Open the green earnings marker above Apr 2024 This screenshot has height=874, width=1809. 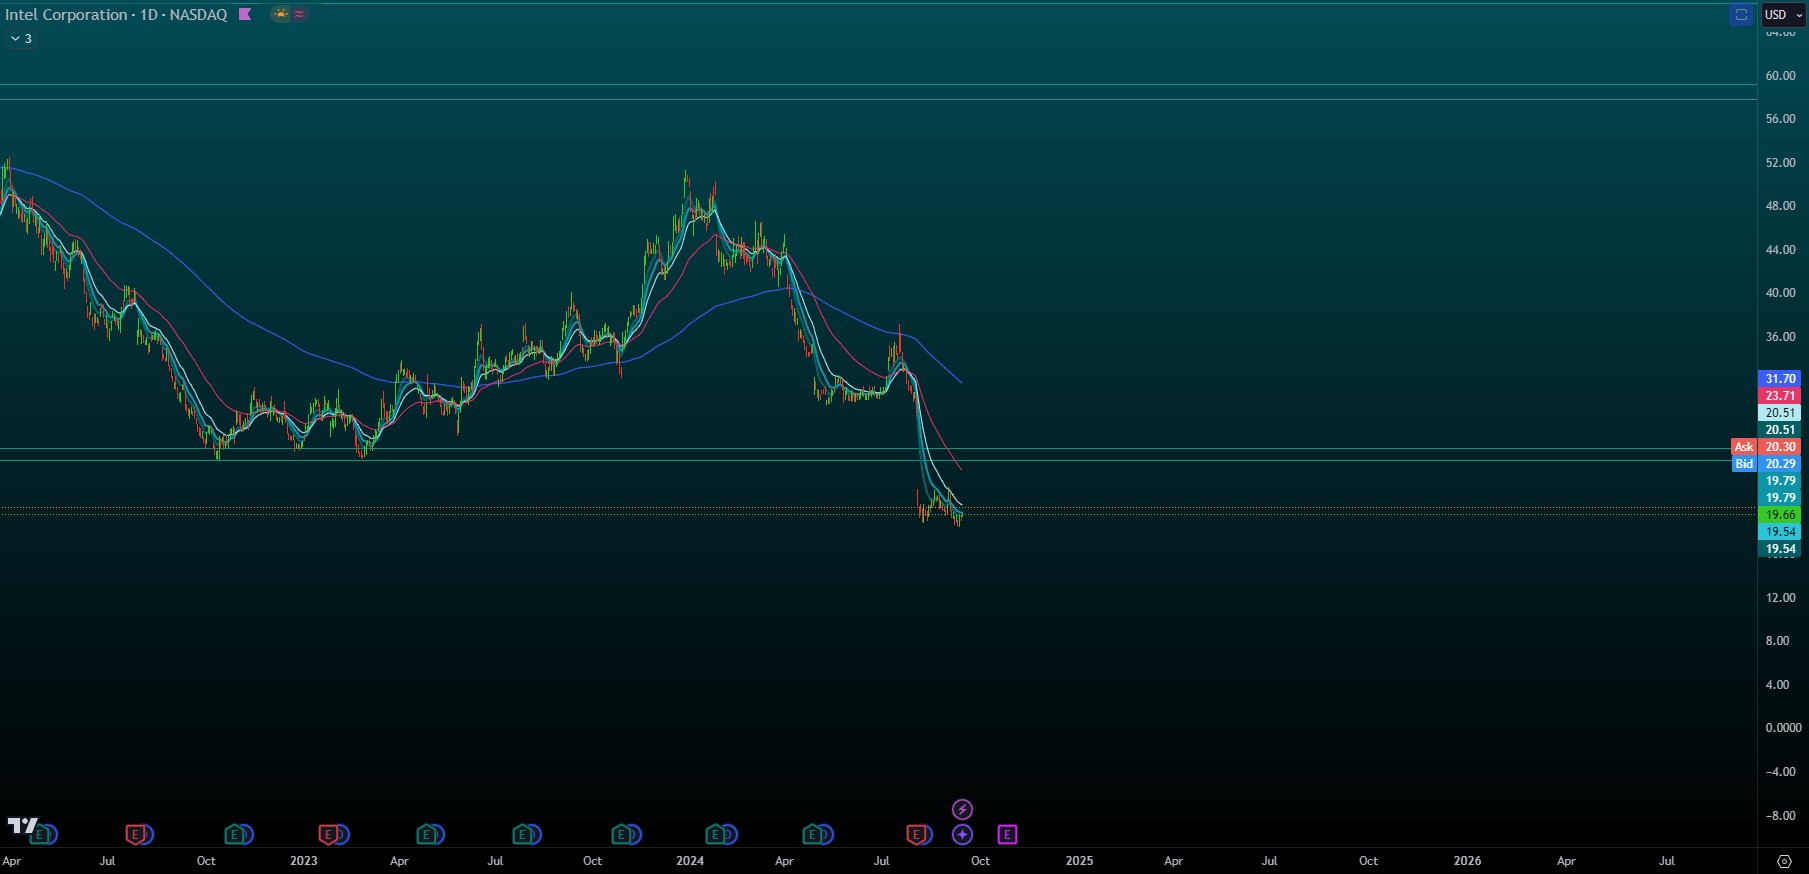813,834
